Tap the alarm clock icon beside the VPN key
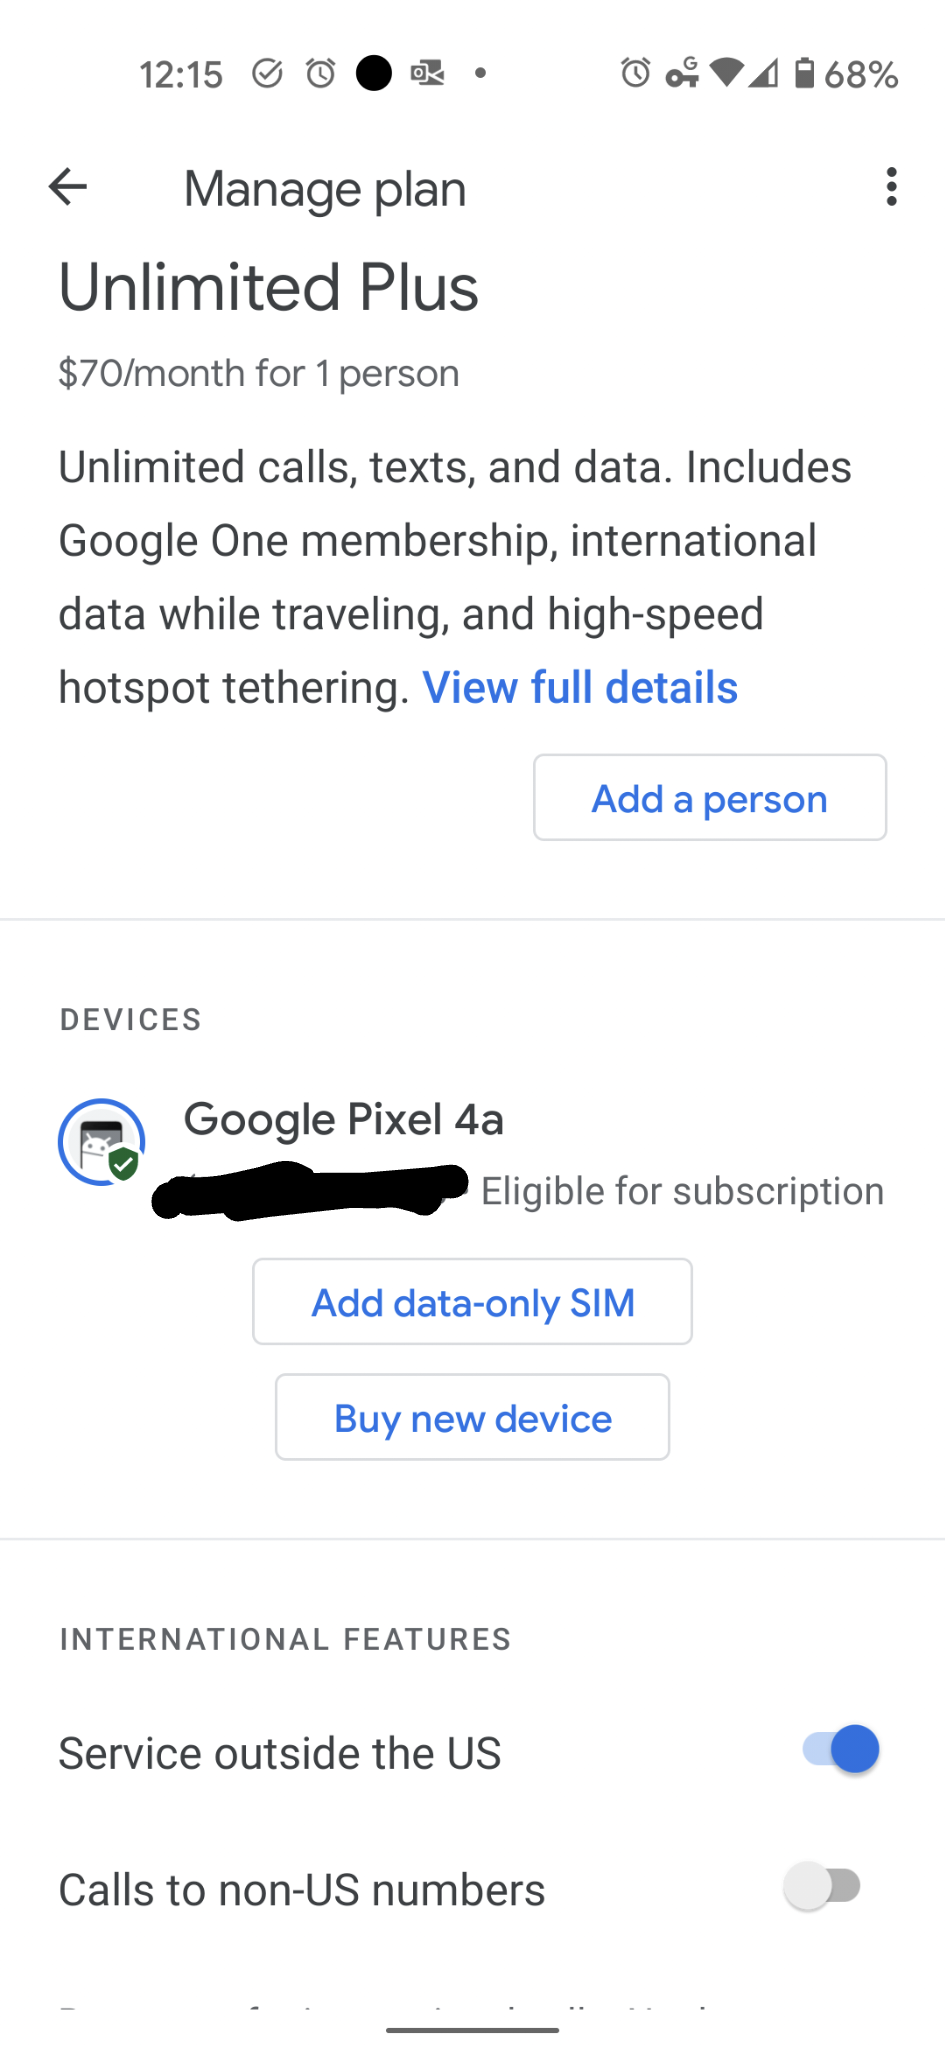Screen dimensions: 945x2048 click(635, 73)
